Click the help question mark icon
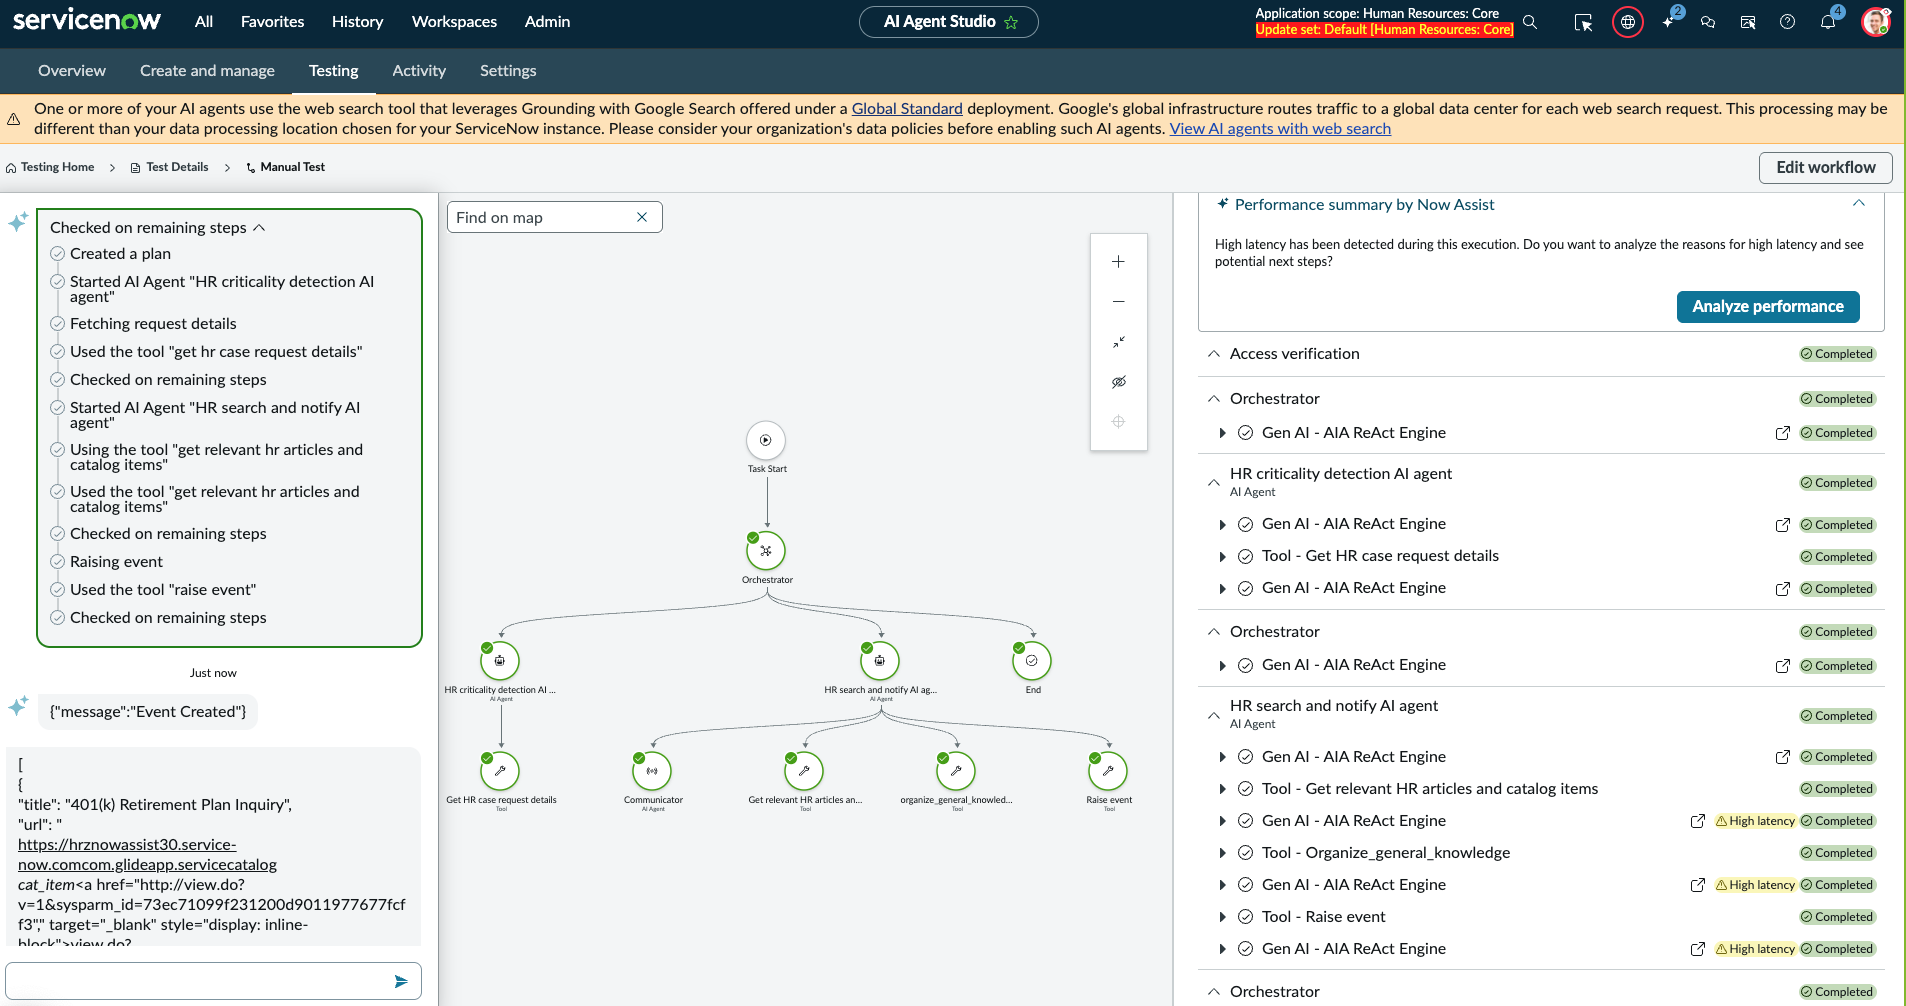The image size is (1906, 1006). 1787,22
